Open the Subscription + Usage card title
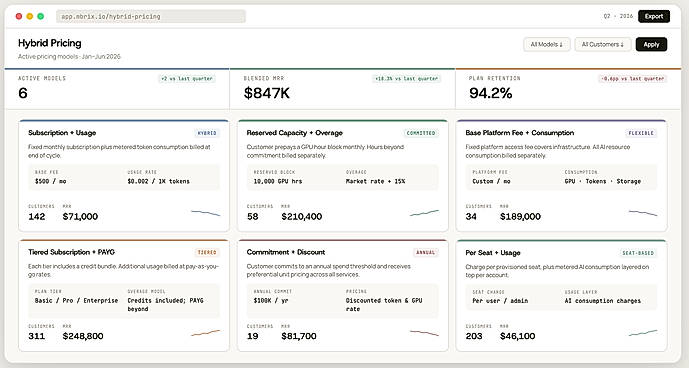Image resolution: width=689 pixels, height=368 pixels. tap(62, 133)
